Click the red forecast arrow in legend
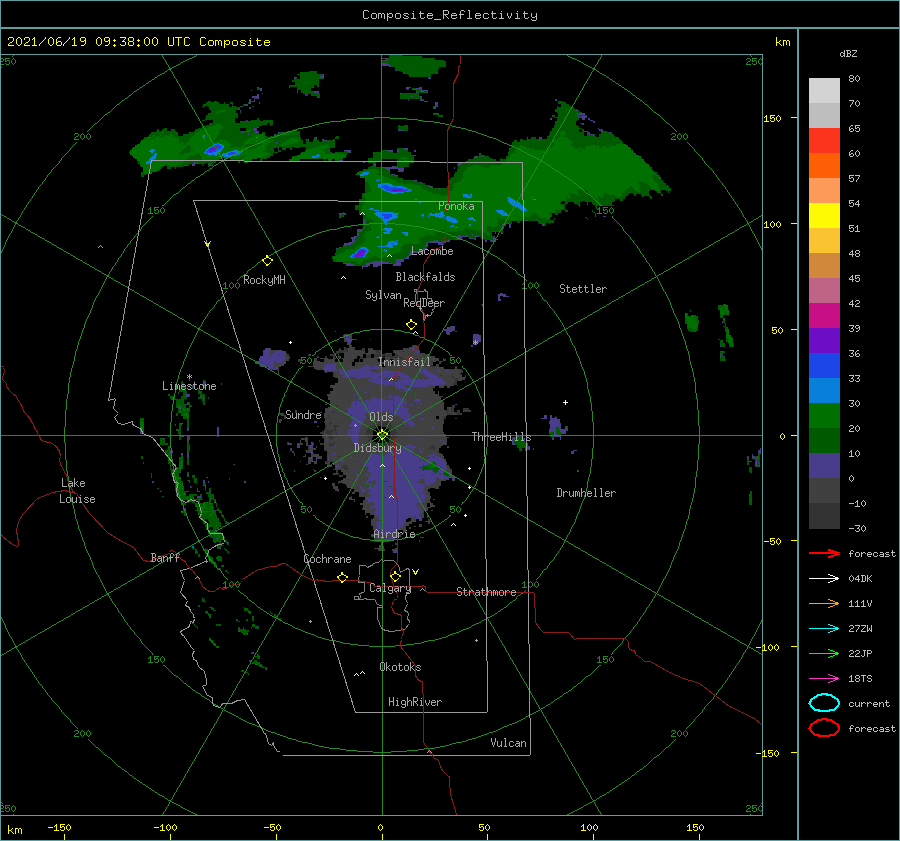This screenshot has height=841, width=900. pos(824,553)
